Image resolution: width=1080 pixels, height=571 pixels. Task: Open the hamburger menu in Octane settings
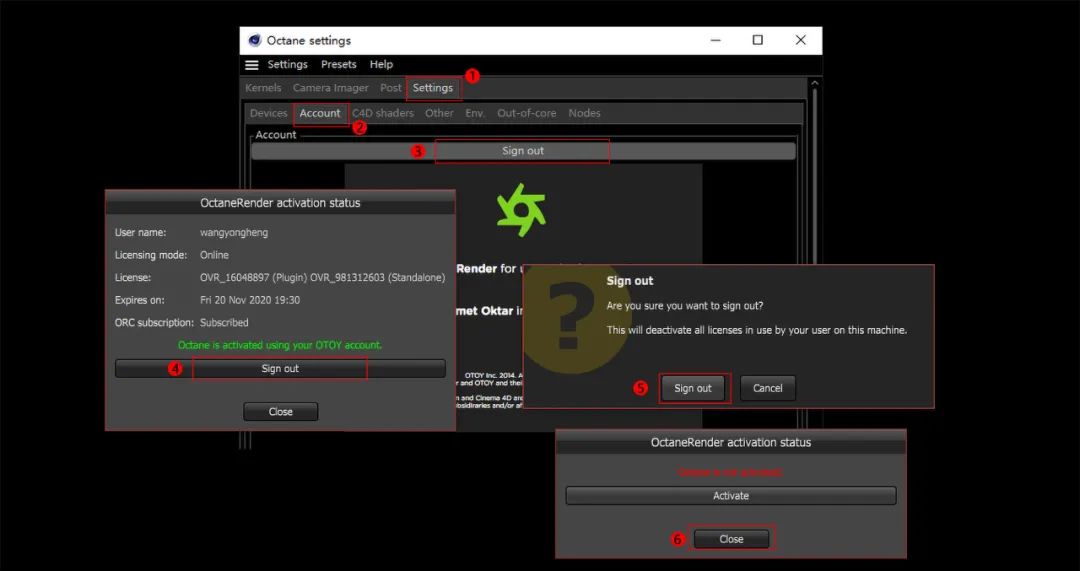[x=252, y=65]
